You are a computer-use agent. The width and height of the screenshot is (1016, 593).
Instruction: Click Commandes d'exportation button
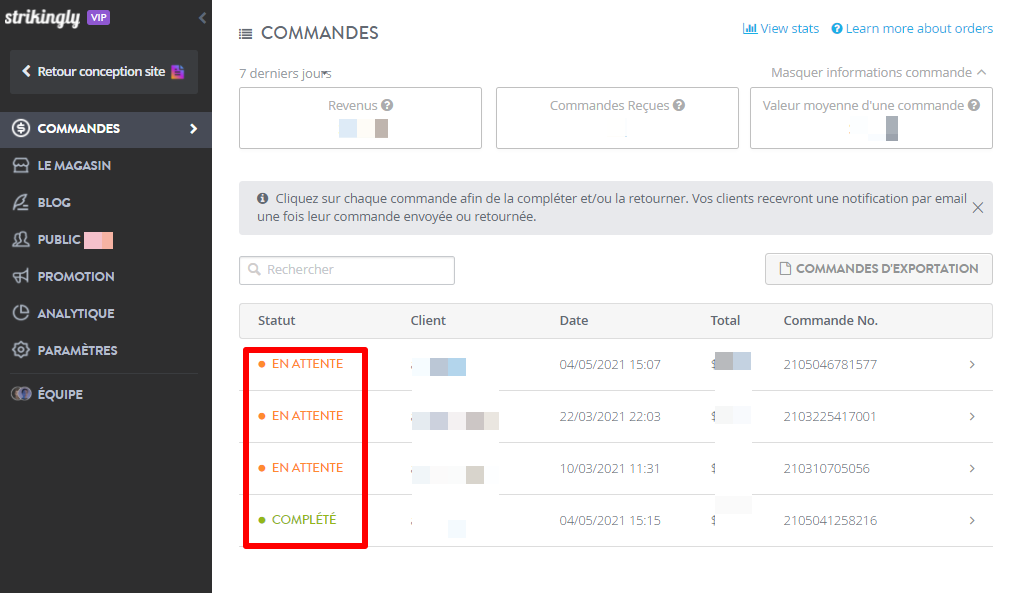[878, 268]
